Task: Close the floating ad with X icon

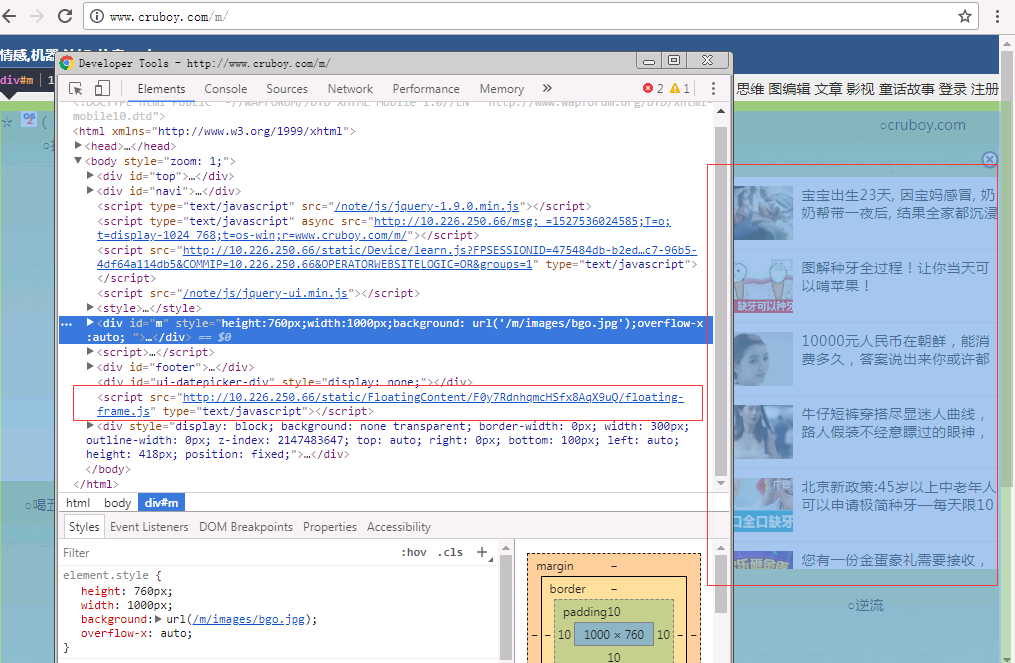Action: pos(989,159)
